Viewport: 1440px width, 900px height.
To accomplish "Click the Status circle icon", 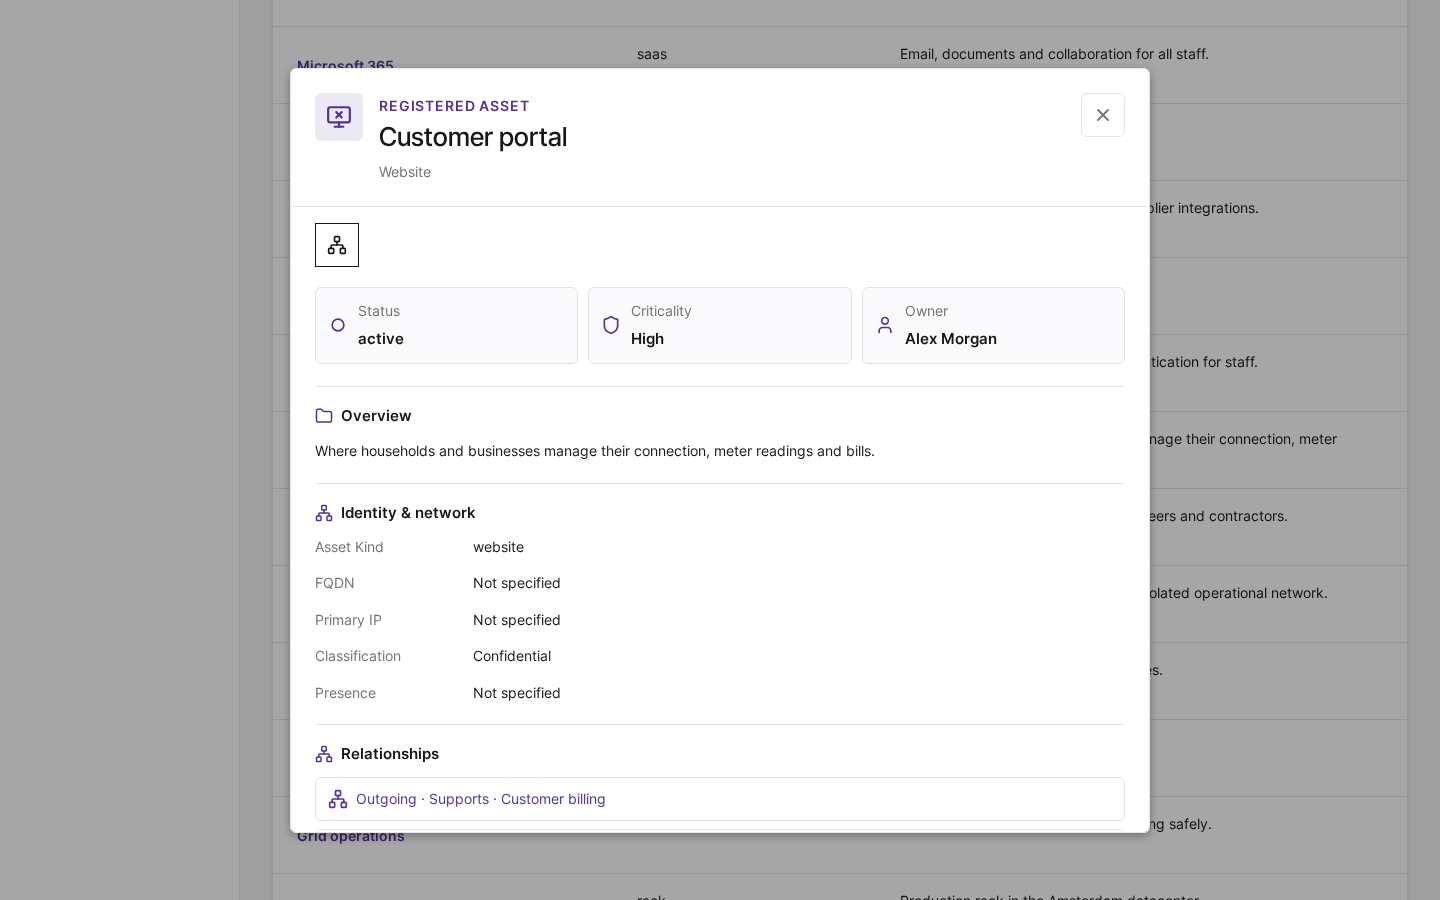I will coord(338,325).
